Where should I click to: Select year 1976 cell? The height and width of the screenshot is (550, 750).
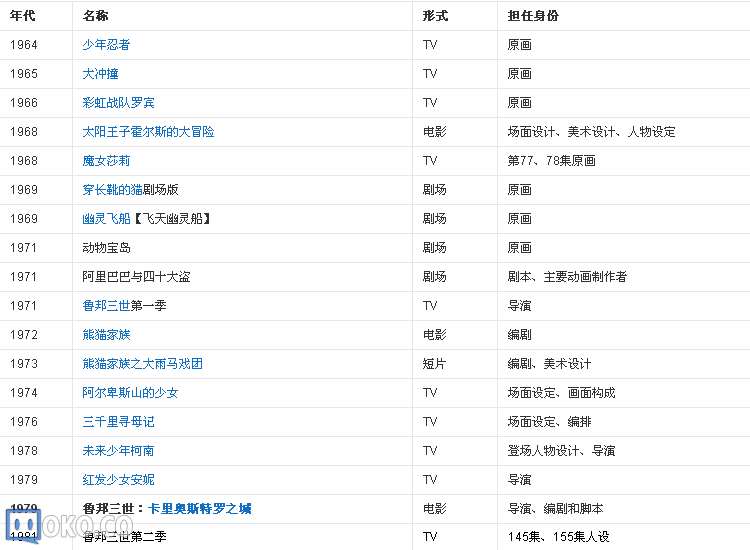point(24,422)
